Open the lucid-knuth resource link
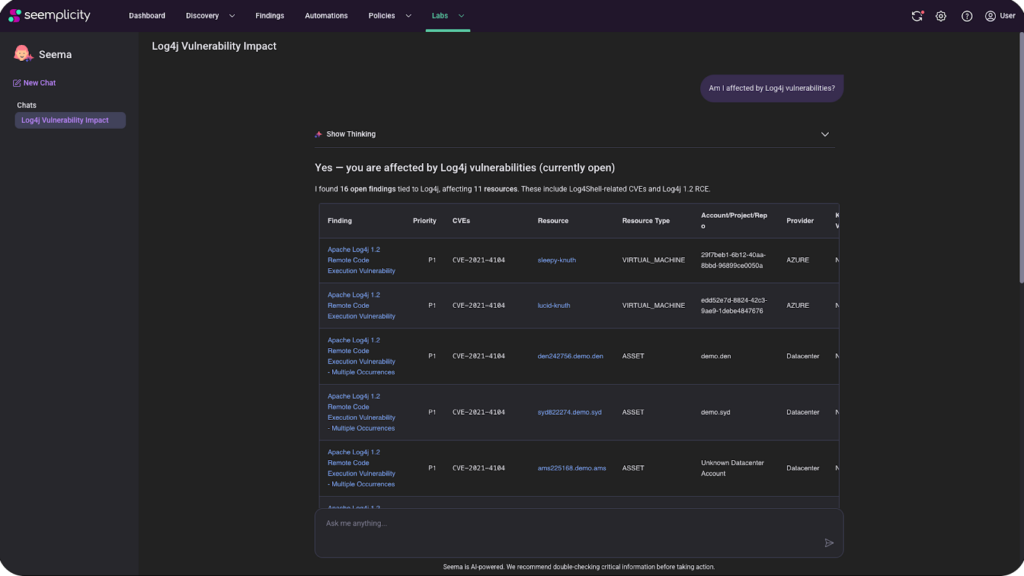1024x576 pixels. pos(554,306)
